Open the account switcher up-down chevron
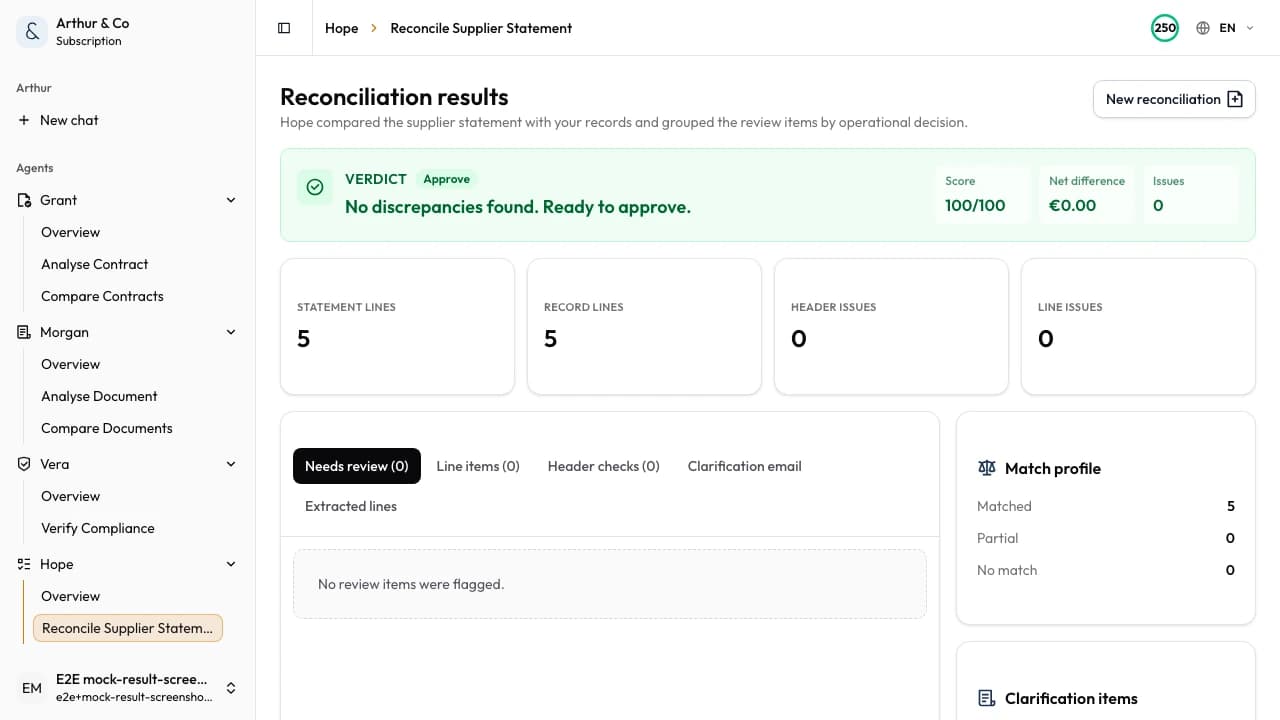The height and width of the screenshot is (720, 1280). click(x=231, y=688)
